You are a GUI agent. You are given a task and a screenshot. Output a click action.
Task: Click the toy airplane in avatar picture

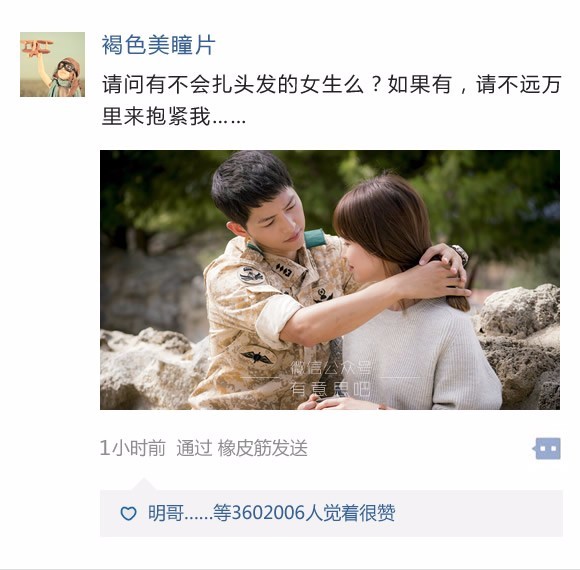36,48
